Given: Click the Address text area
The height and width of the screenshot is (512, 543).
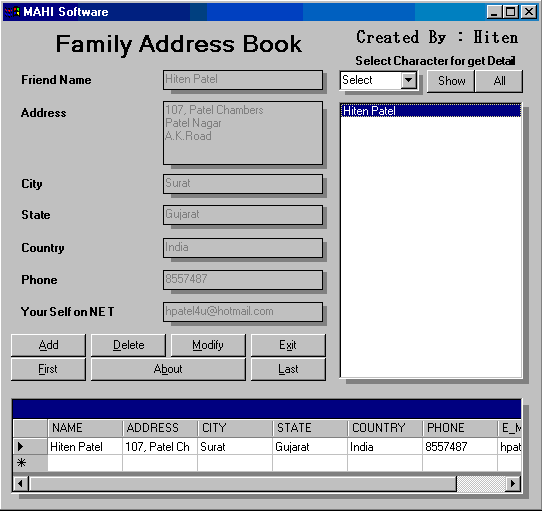Looking at the screenshot, I should [x=243, y=133].
